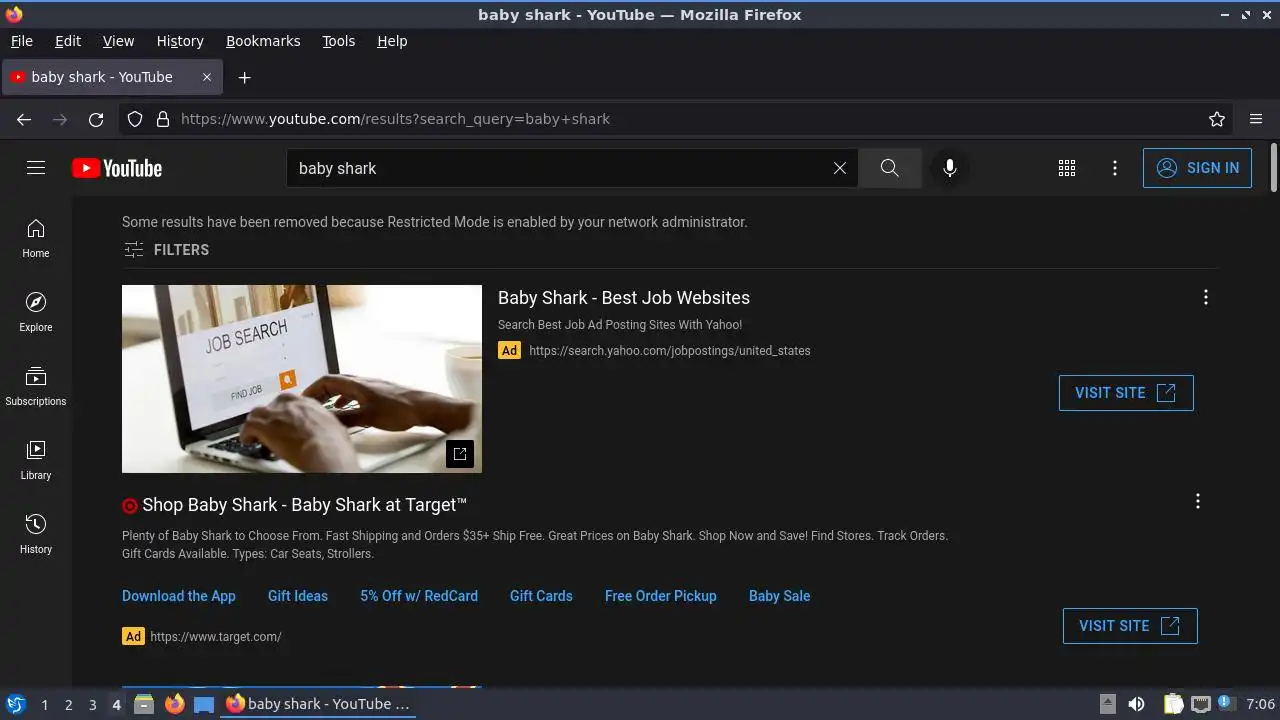Click the https://www.target.com/ URL text

point(216,636)
